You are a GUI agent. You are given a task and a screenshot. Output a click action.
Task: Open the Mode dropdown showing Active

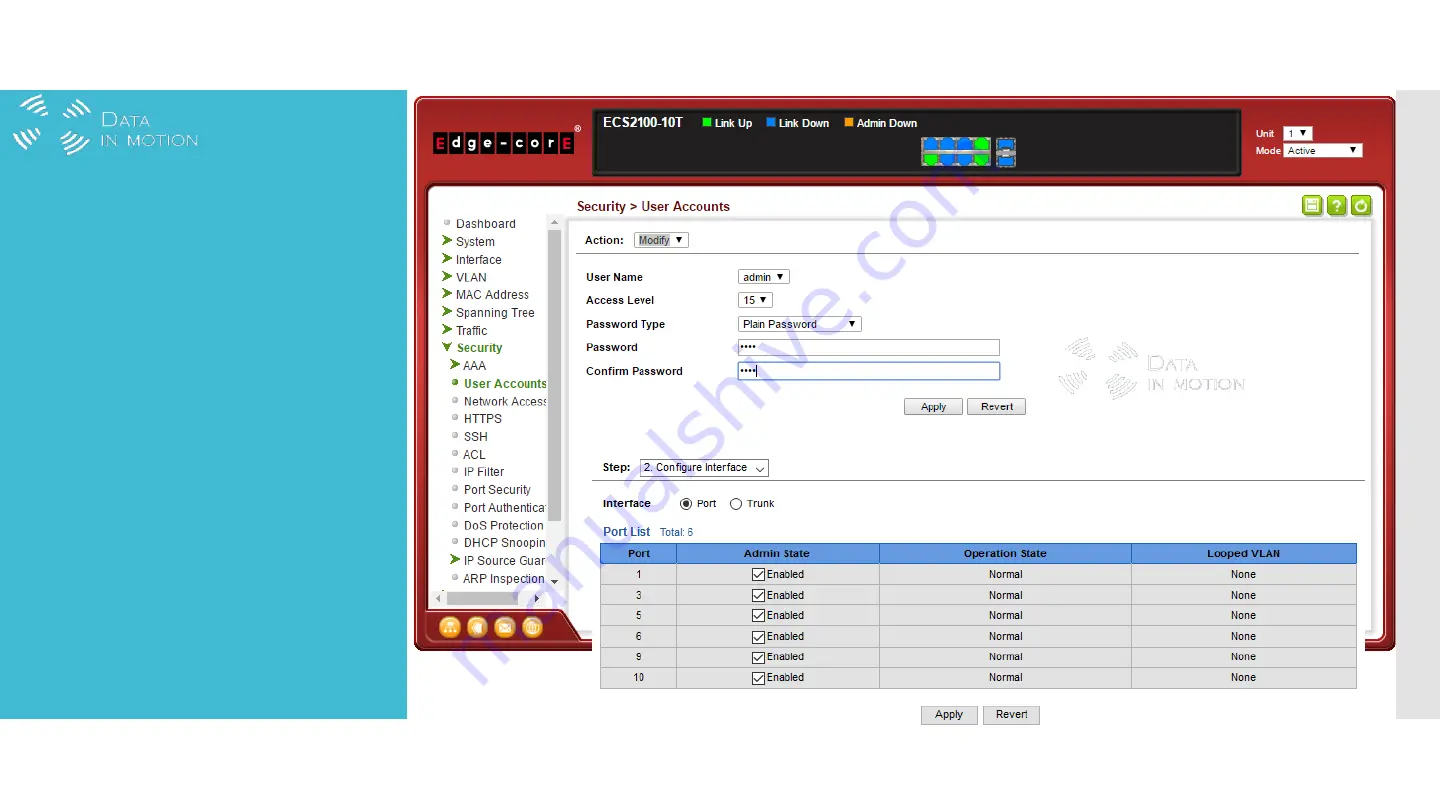[x=1323, y=151]
